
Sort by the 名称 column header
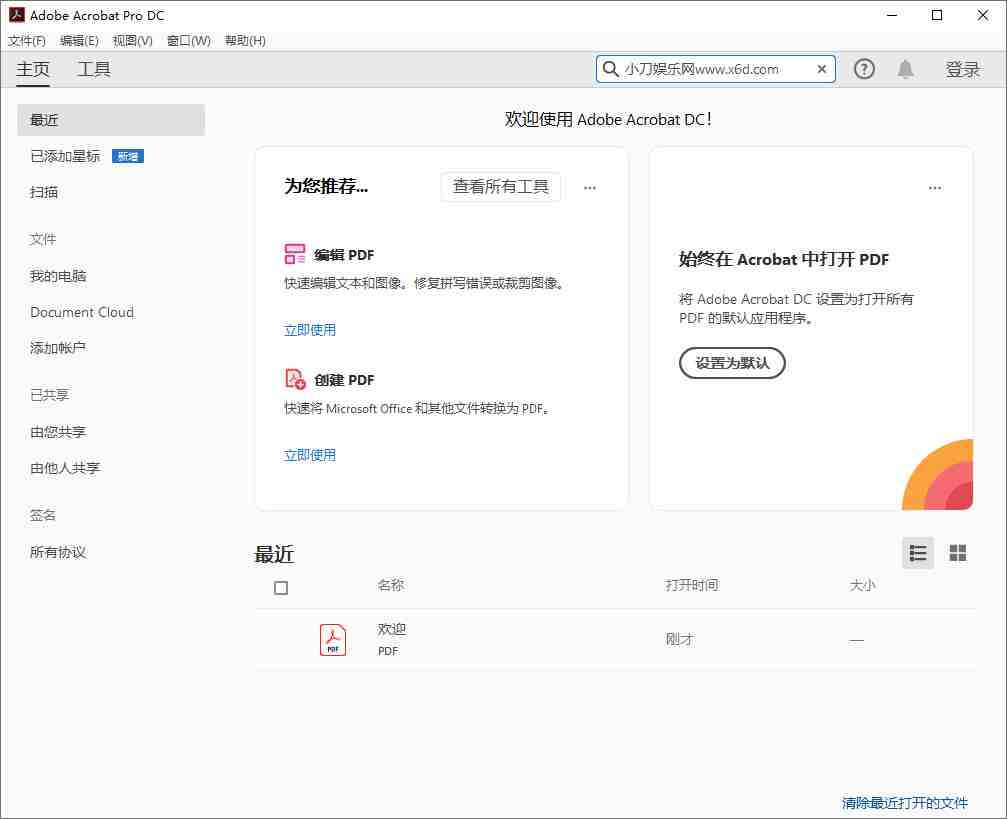click(x=390, y=585)
